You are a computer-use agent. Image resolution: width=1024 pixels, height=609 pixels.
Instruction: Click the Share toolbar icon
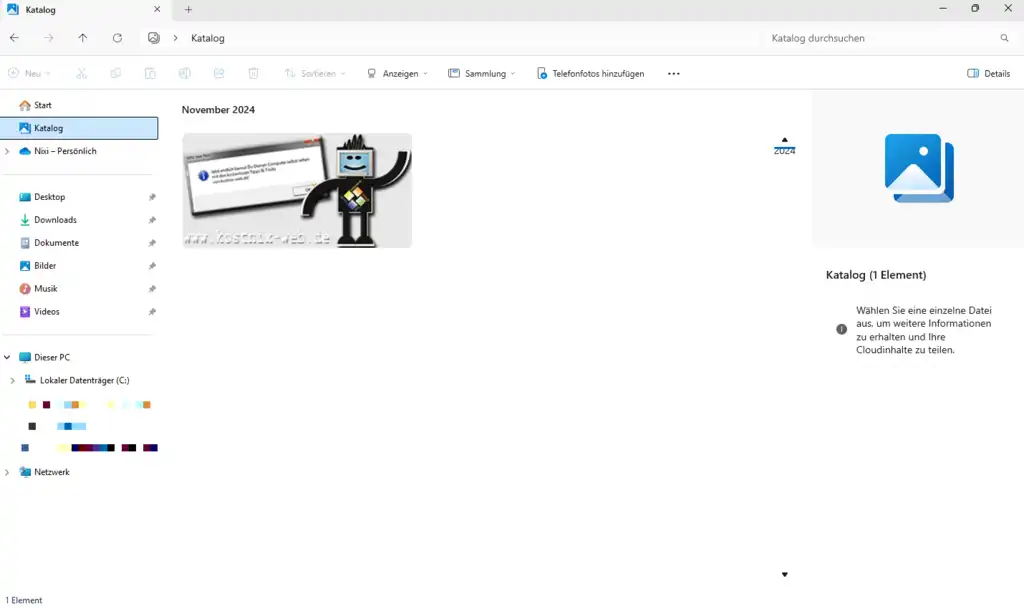pyautogui.click(x=219, y=73)
